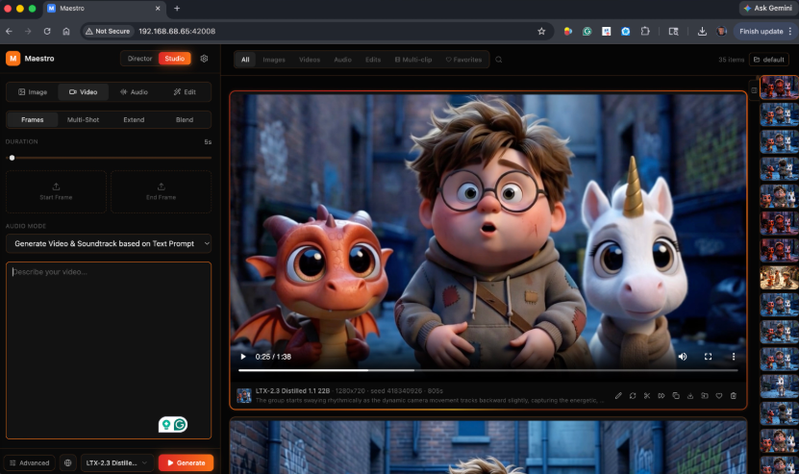Select the Blend video mode
The image size is (799, 474).
184,120
